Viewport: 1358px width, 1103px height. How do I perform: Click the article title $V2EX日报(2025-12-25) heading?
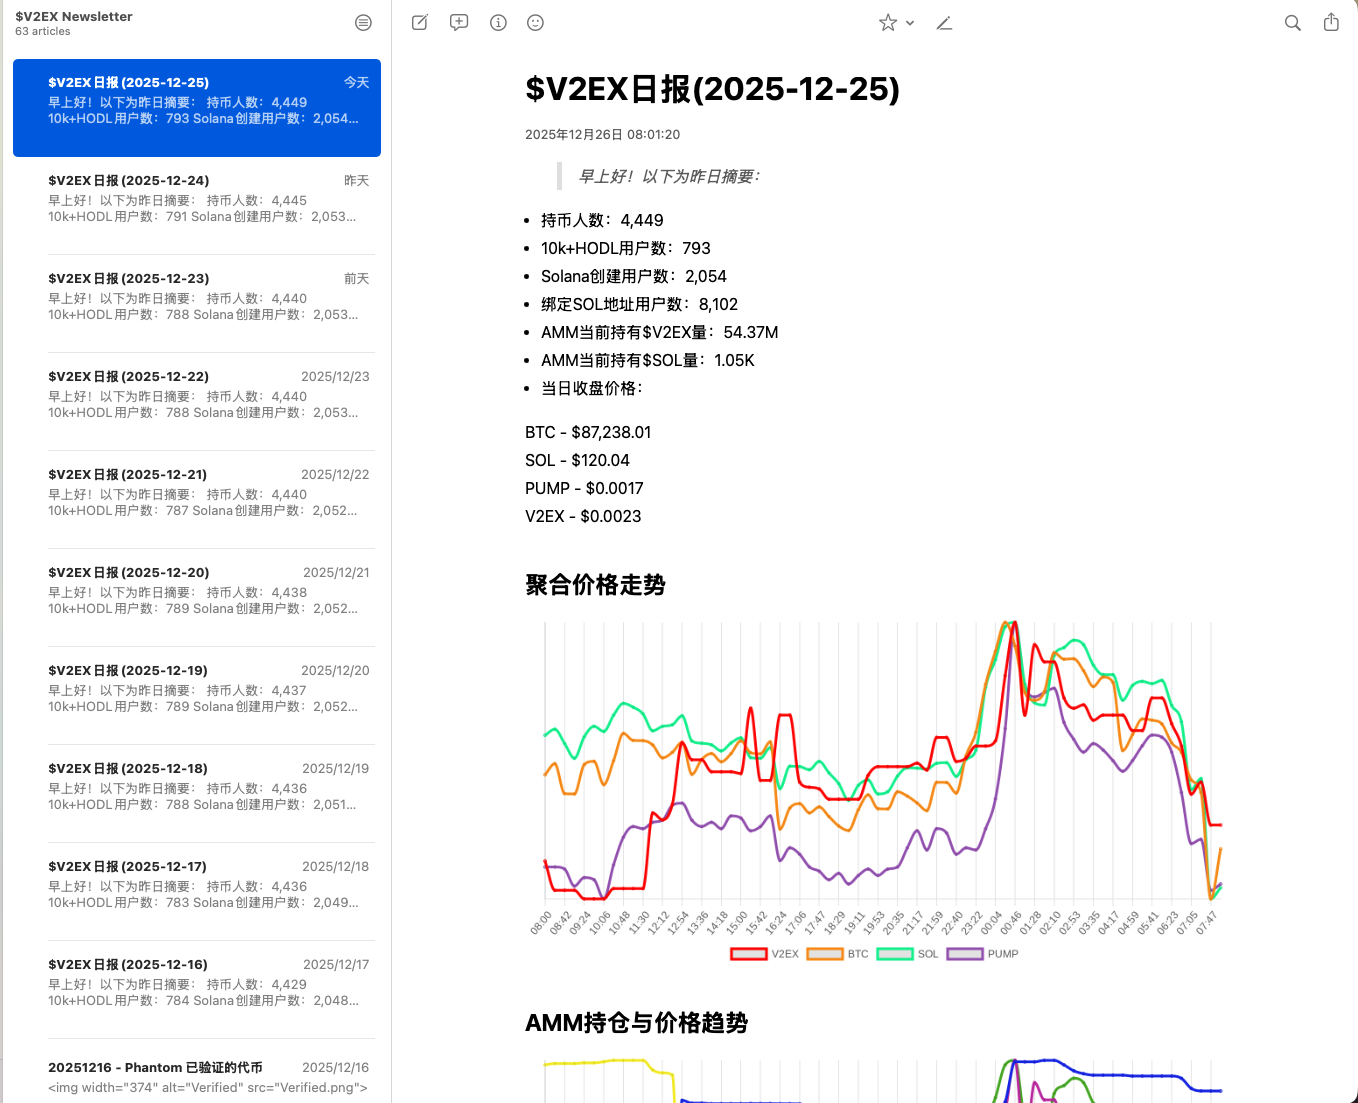click(x=712, y=89)
